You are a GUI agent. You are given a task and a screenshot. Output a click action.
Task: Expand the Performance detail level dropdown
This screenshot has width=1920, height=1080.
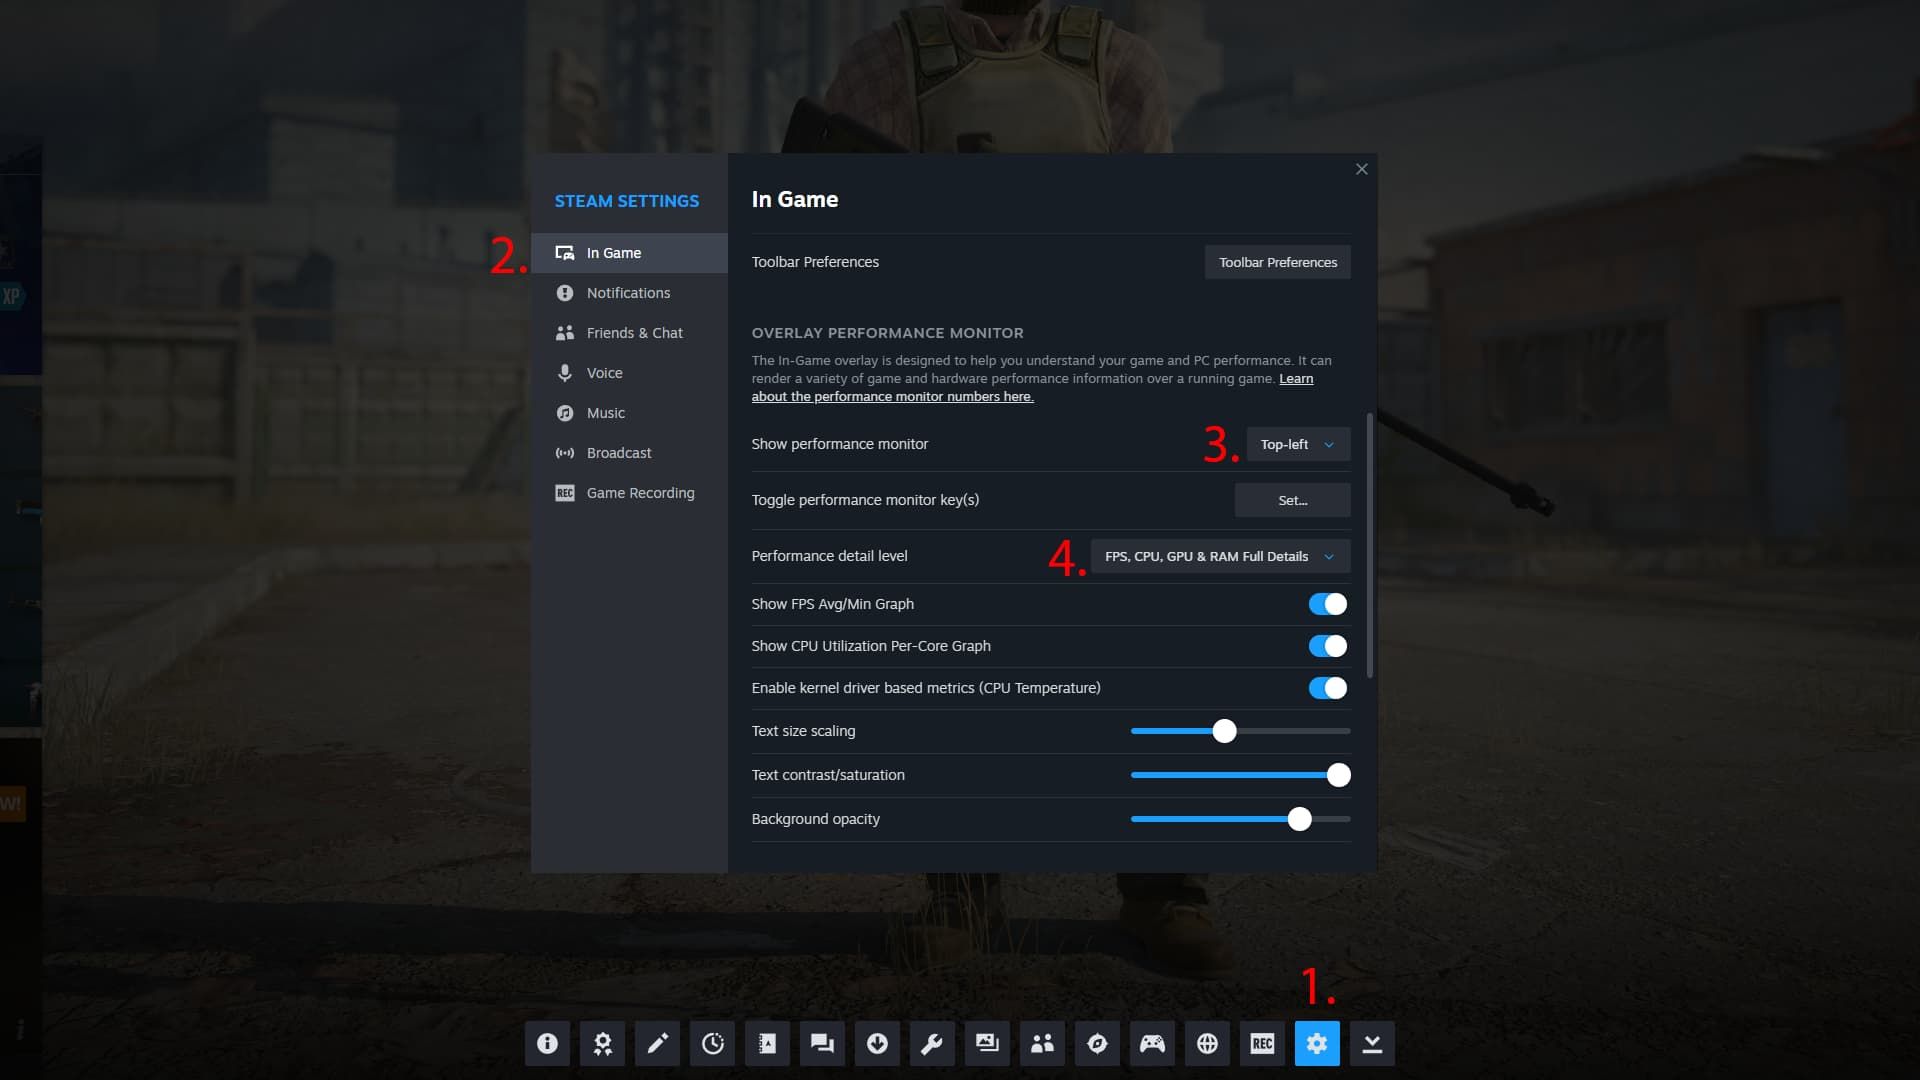tap(1220, 556)
